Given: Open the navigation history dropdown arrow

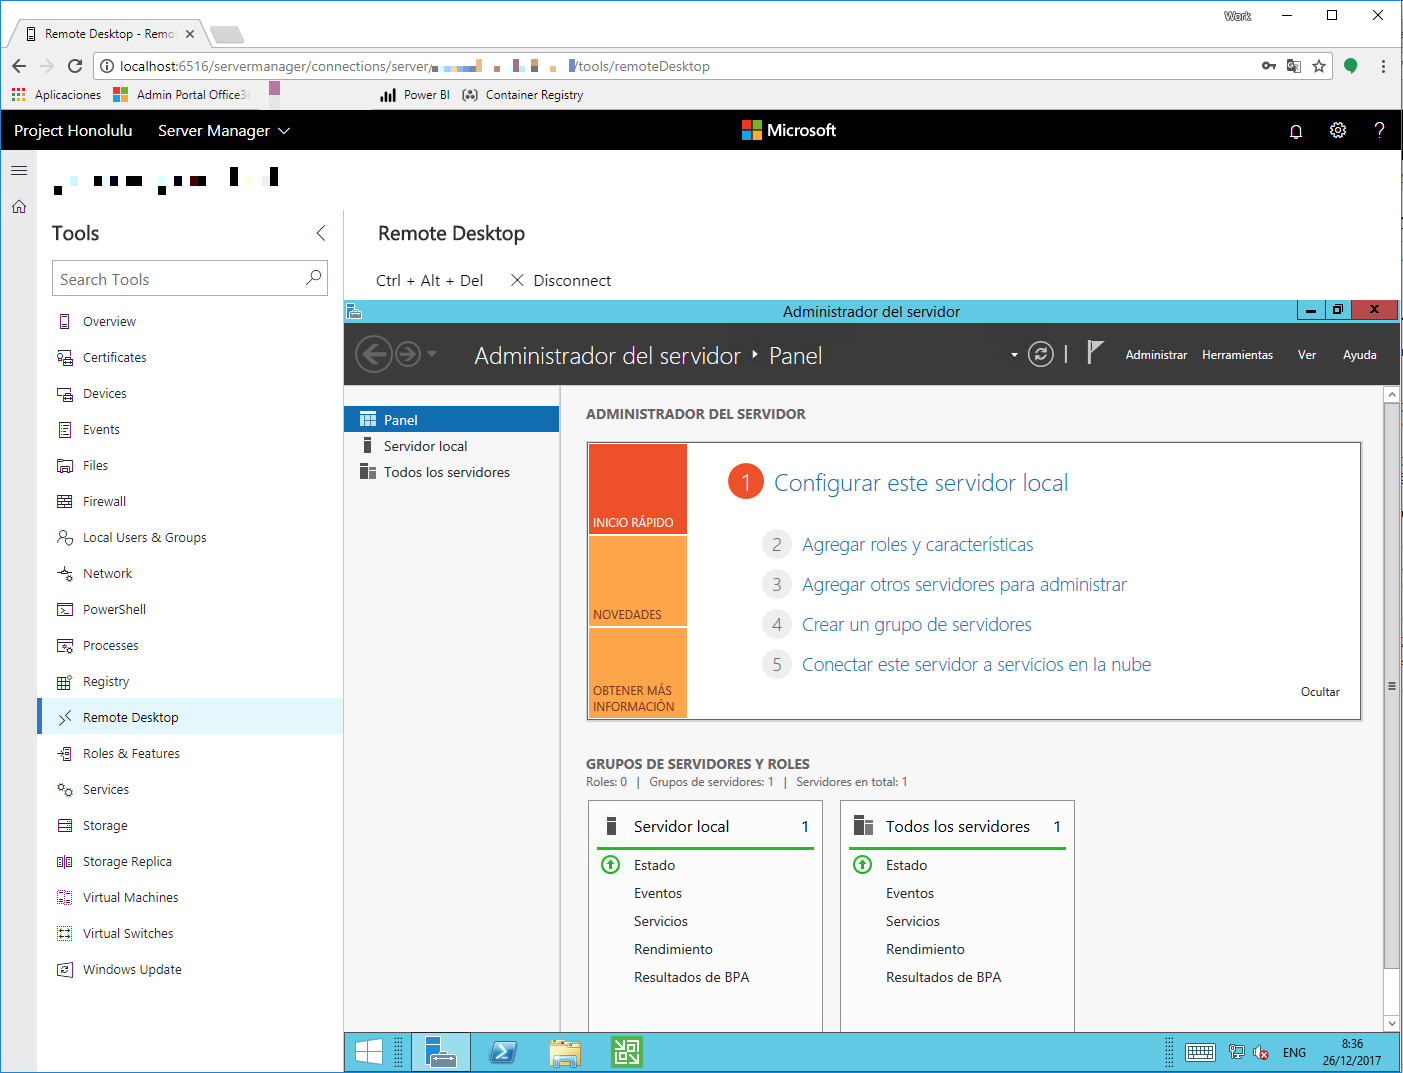Looking at the screenshot, I should pyautogui.click(x=432, y=354).
